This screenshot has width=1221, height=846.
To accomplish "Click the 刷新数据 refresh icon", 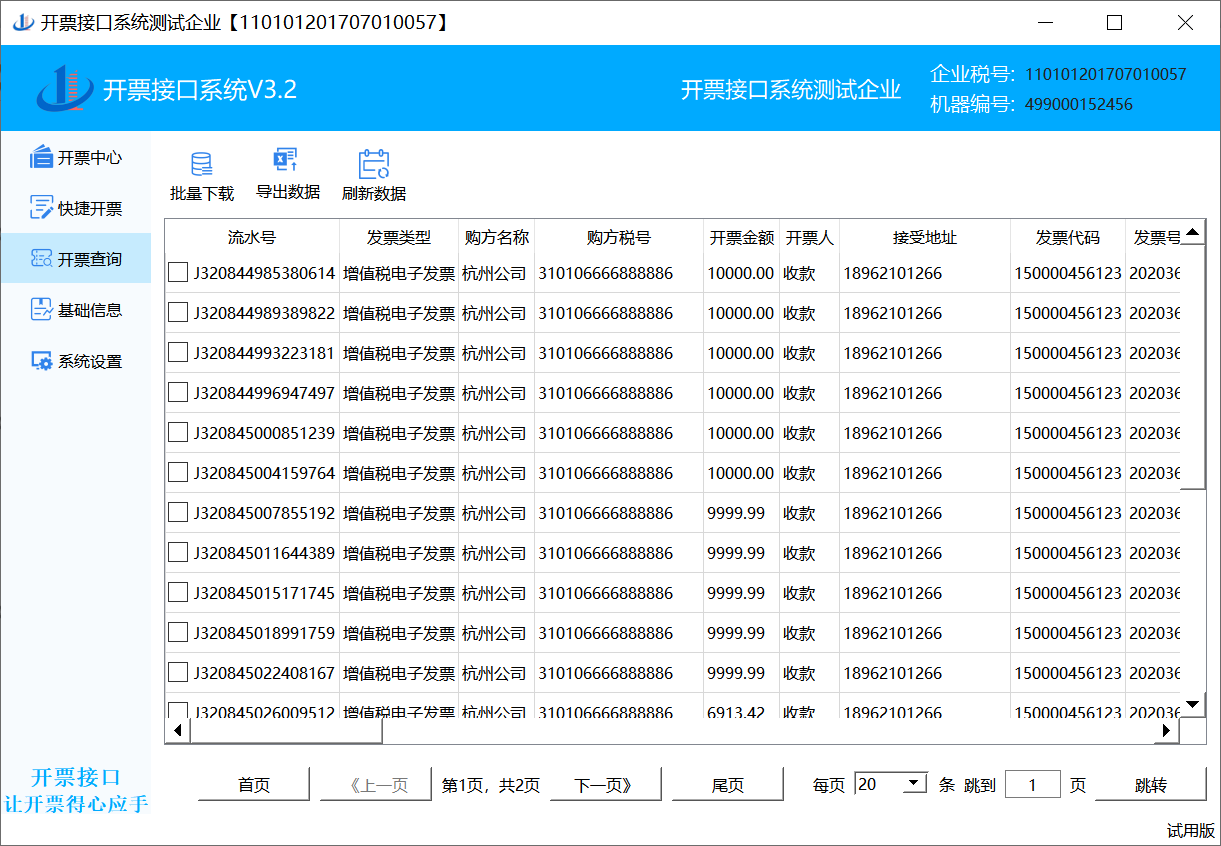I will [374, 164].
